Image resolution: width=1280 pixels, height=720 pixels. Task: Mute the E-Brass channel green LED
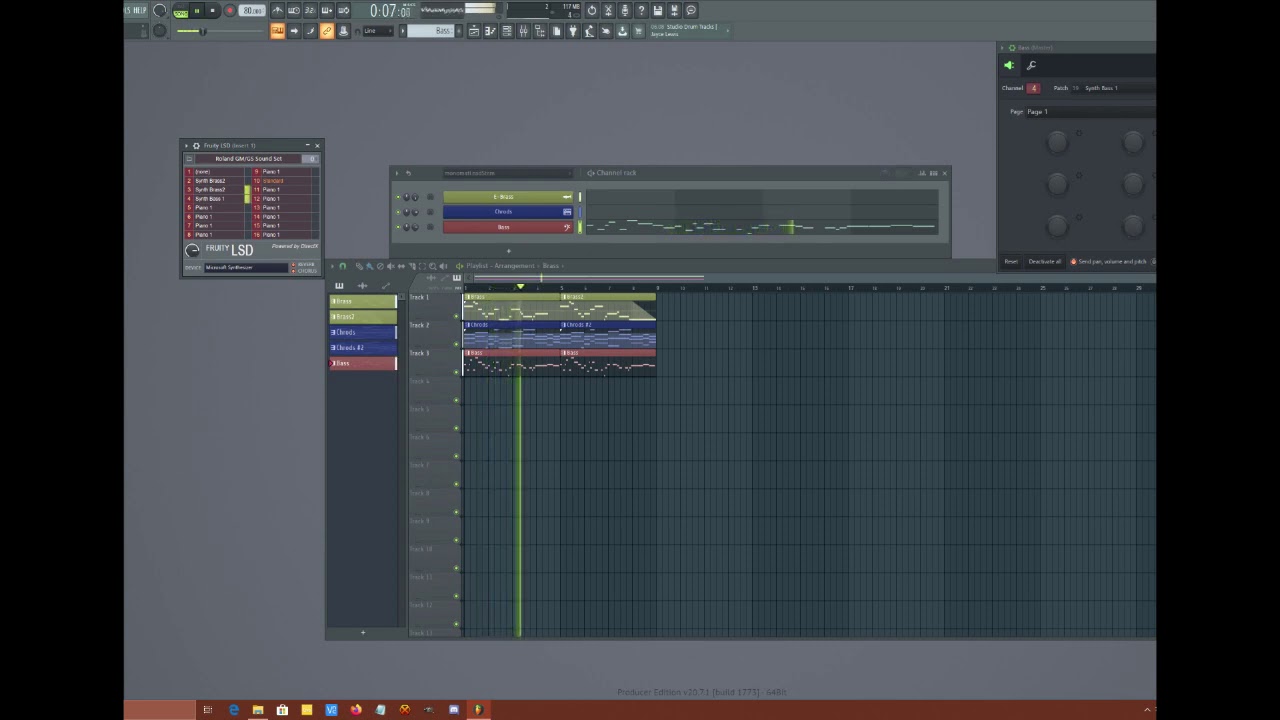[x=398, y=197]
